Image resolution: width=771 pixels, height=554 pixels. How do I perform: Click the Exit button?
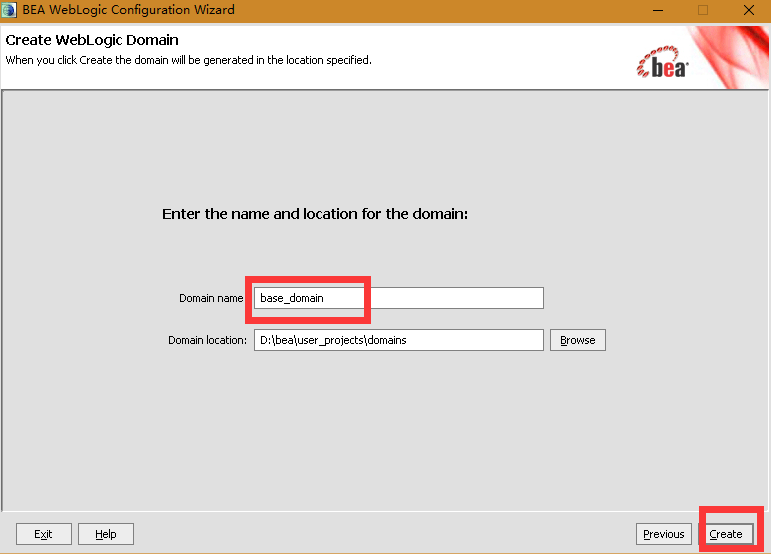tap(43, 534)
